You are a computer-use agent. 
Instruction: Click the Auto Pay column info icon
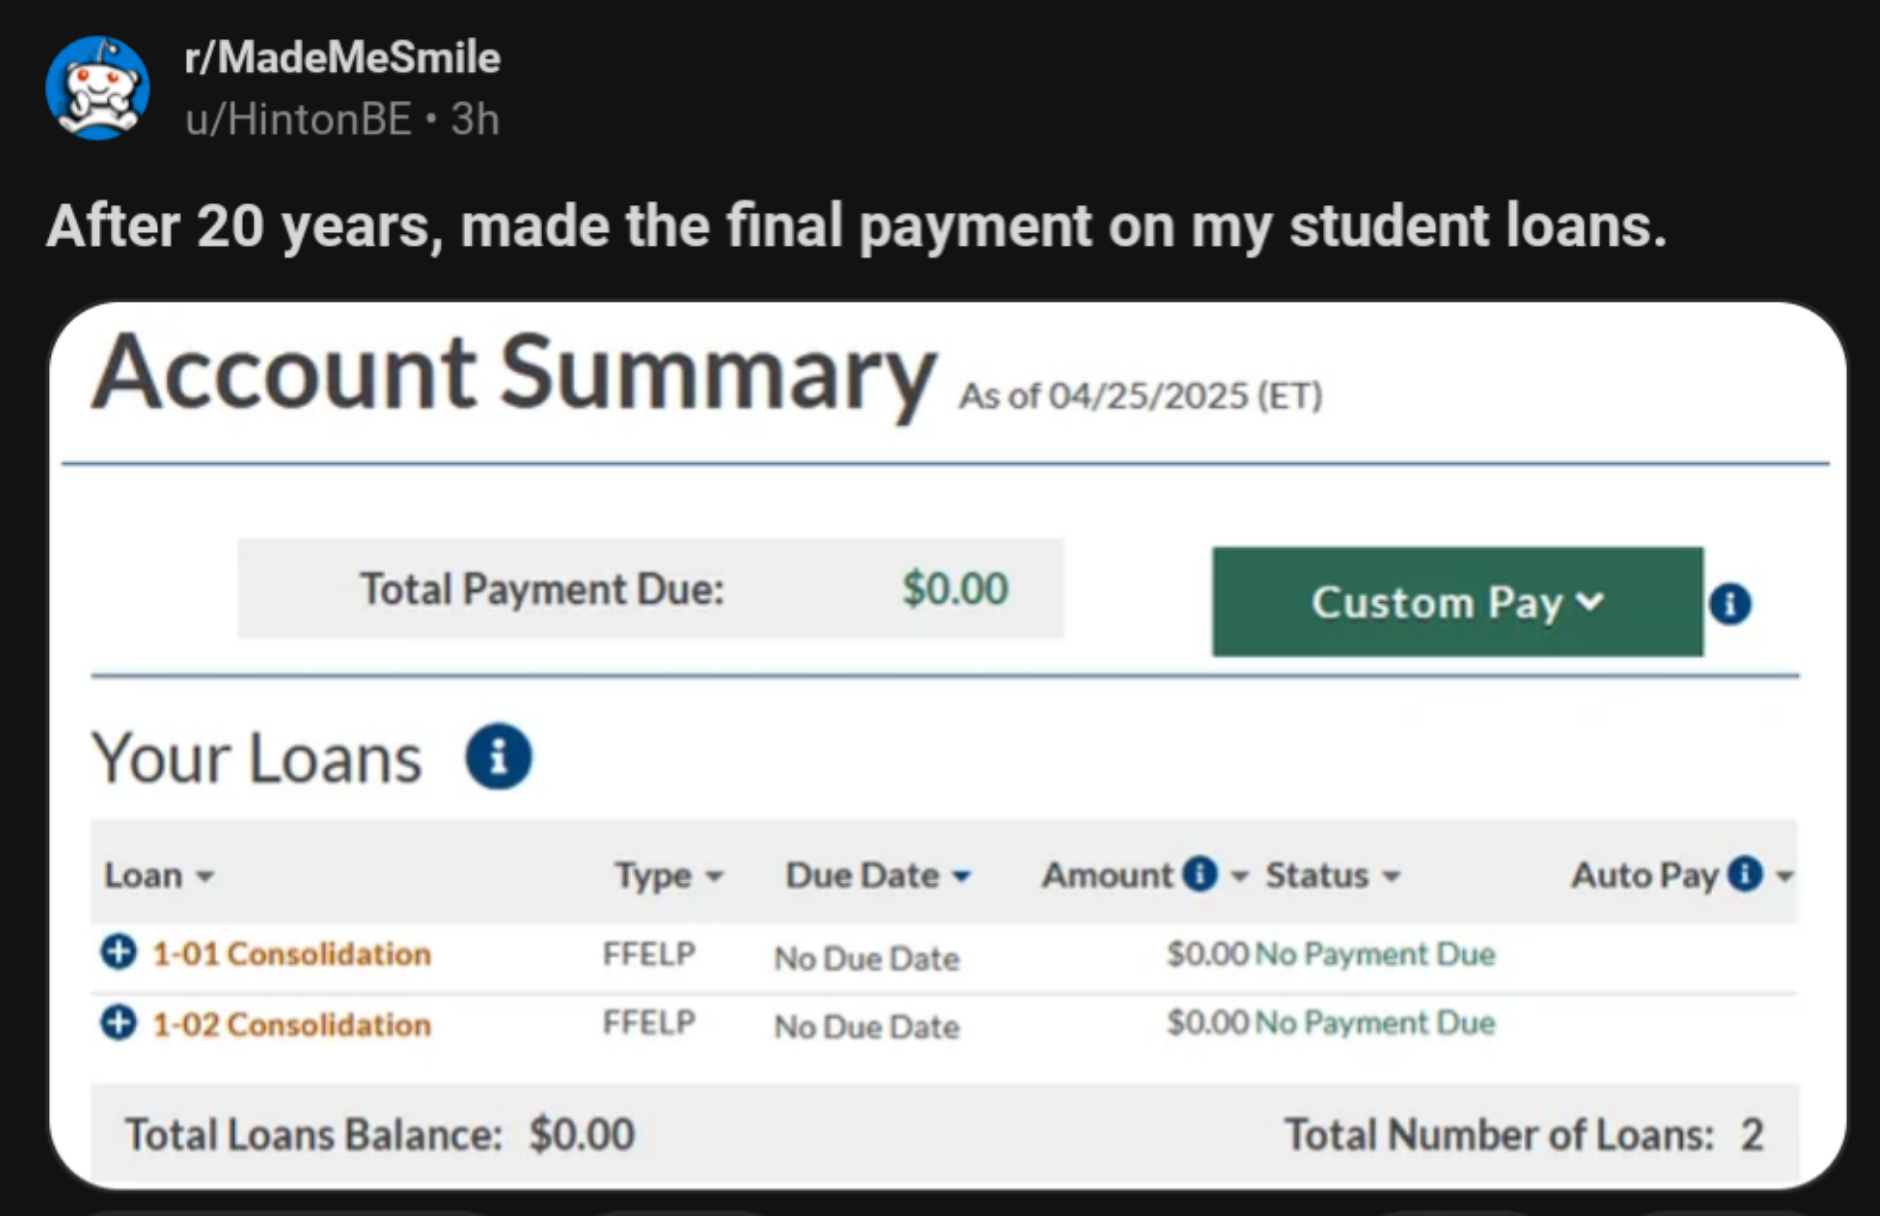click(x=1745, y=874)
